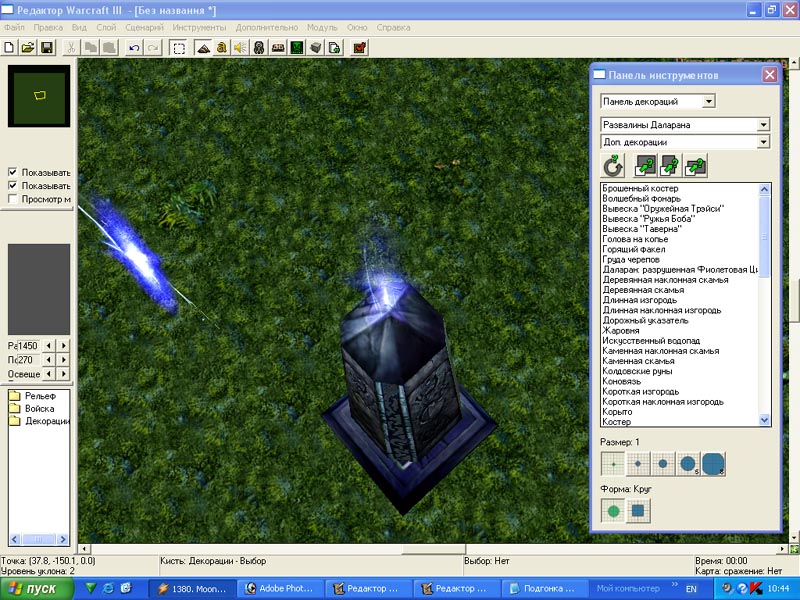Increase the 270 value with right arrow

coord(64,360)
